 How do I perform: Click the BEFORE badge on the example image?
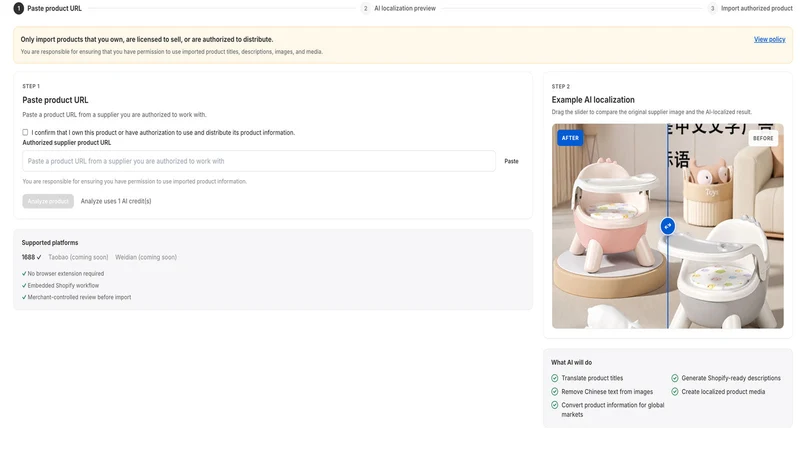point(763,138)
